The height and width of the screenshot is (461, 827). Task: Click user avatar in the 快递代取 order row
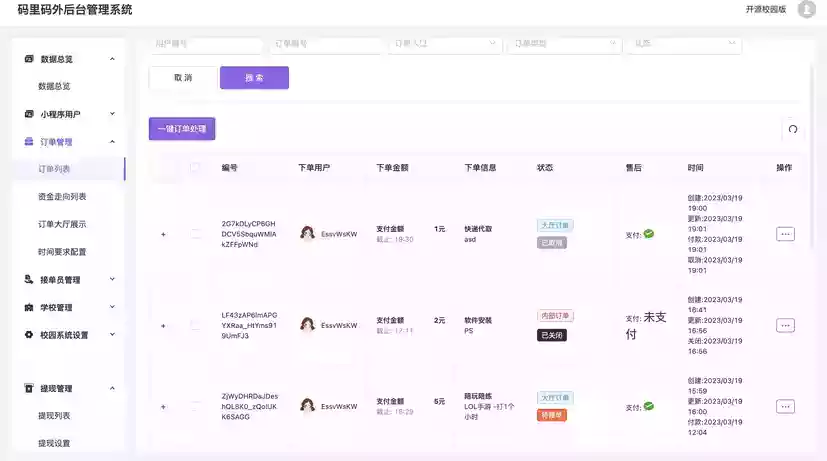(x=307, y=233)
